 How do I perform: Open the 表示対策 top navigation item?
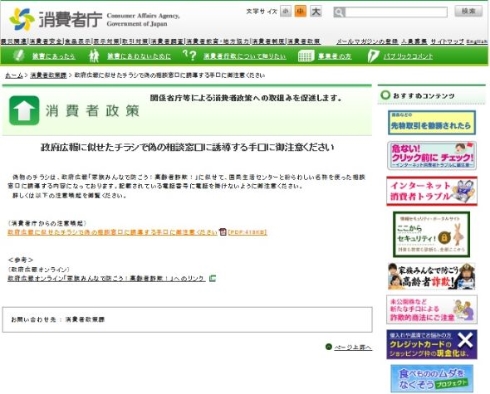(x=106, y=41)
